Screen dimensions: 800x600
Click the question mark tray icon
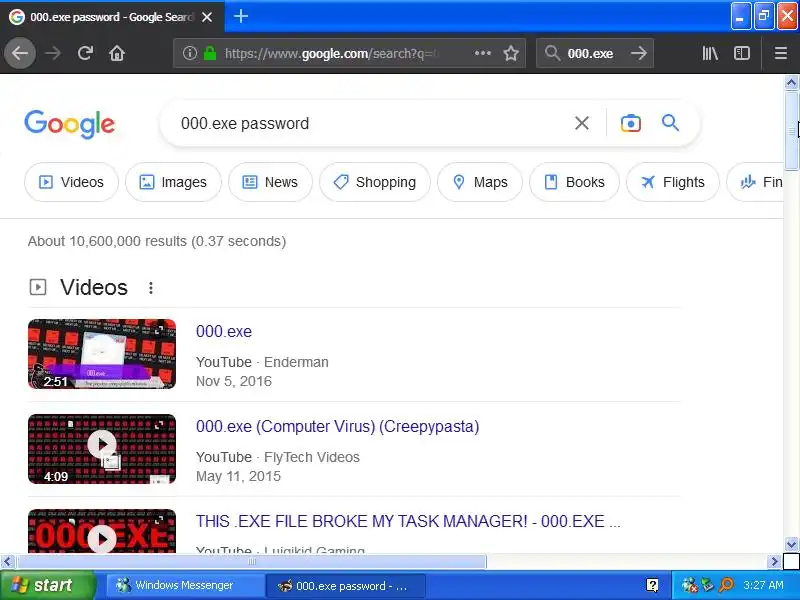[x=652, y=585]
